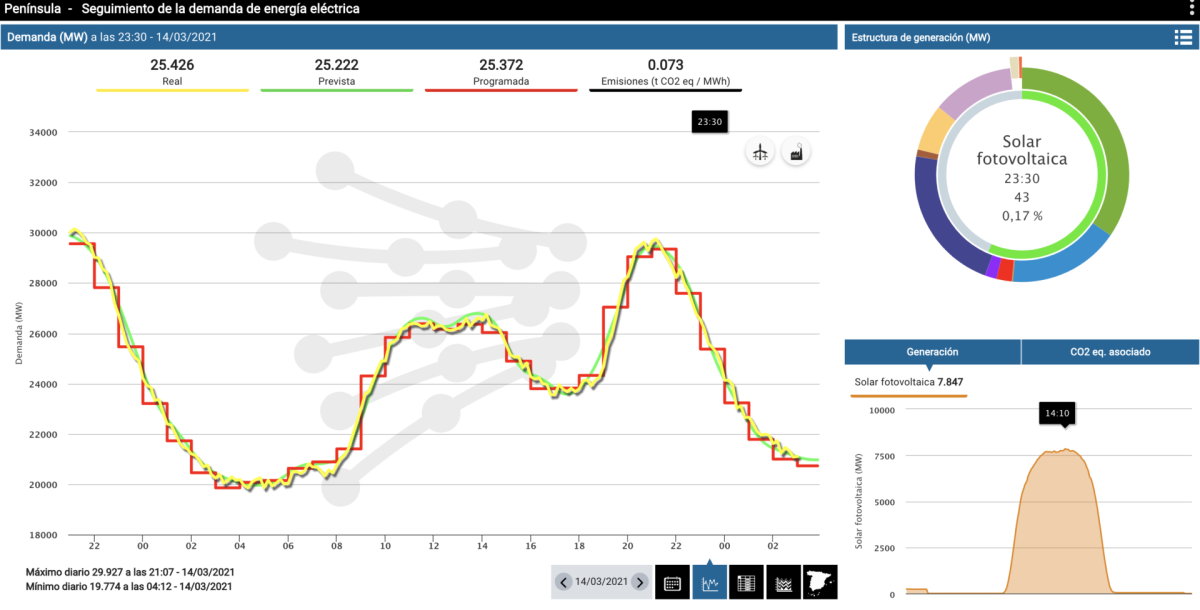Screen dimensions: 1200x610
Task: Switch to the CO2 eq. asociado tab
Action: 1109,352
